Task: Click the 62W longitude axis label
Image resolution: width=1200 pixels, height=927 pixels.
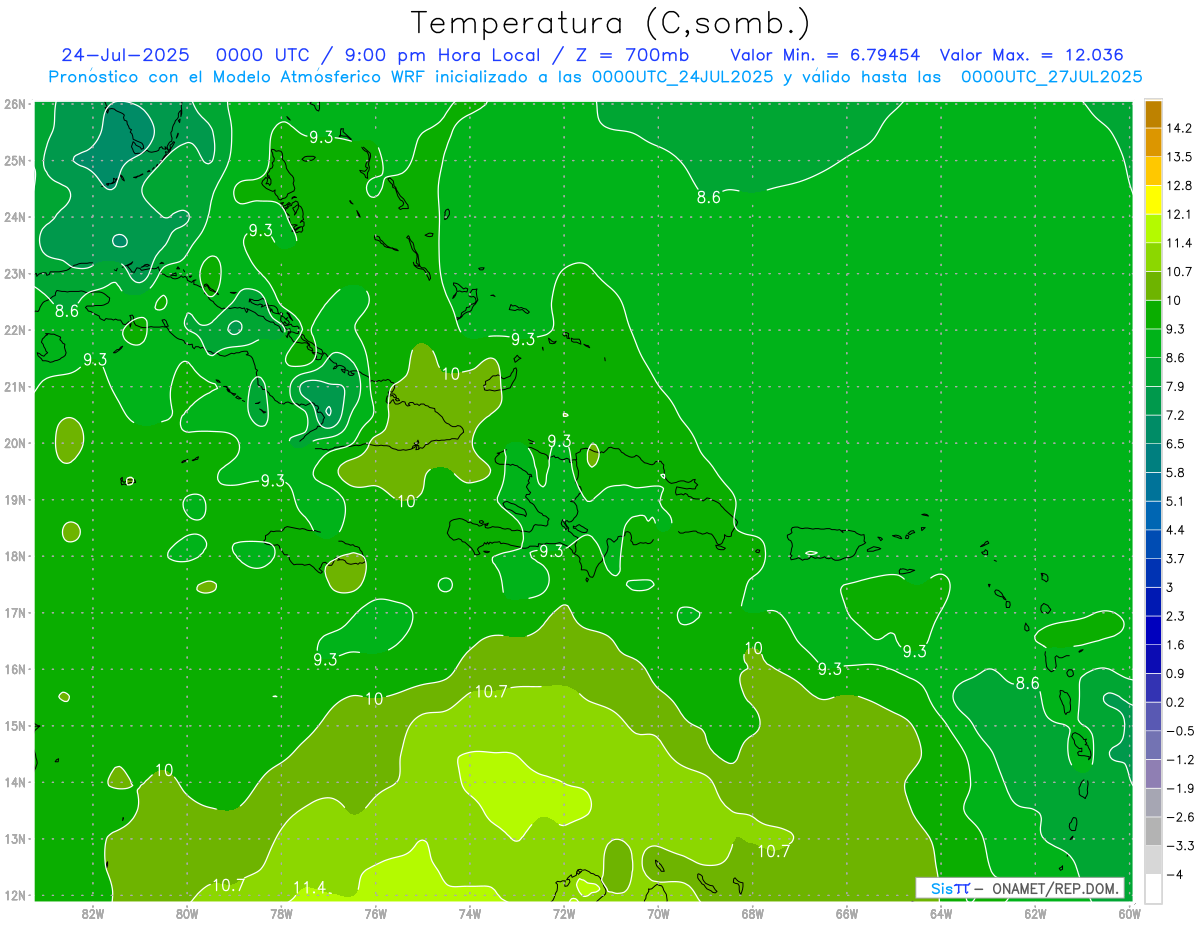Action: (1035, 913)
